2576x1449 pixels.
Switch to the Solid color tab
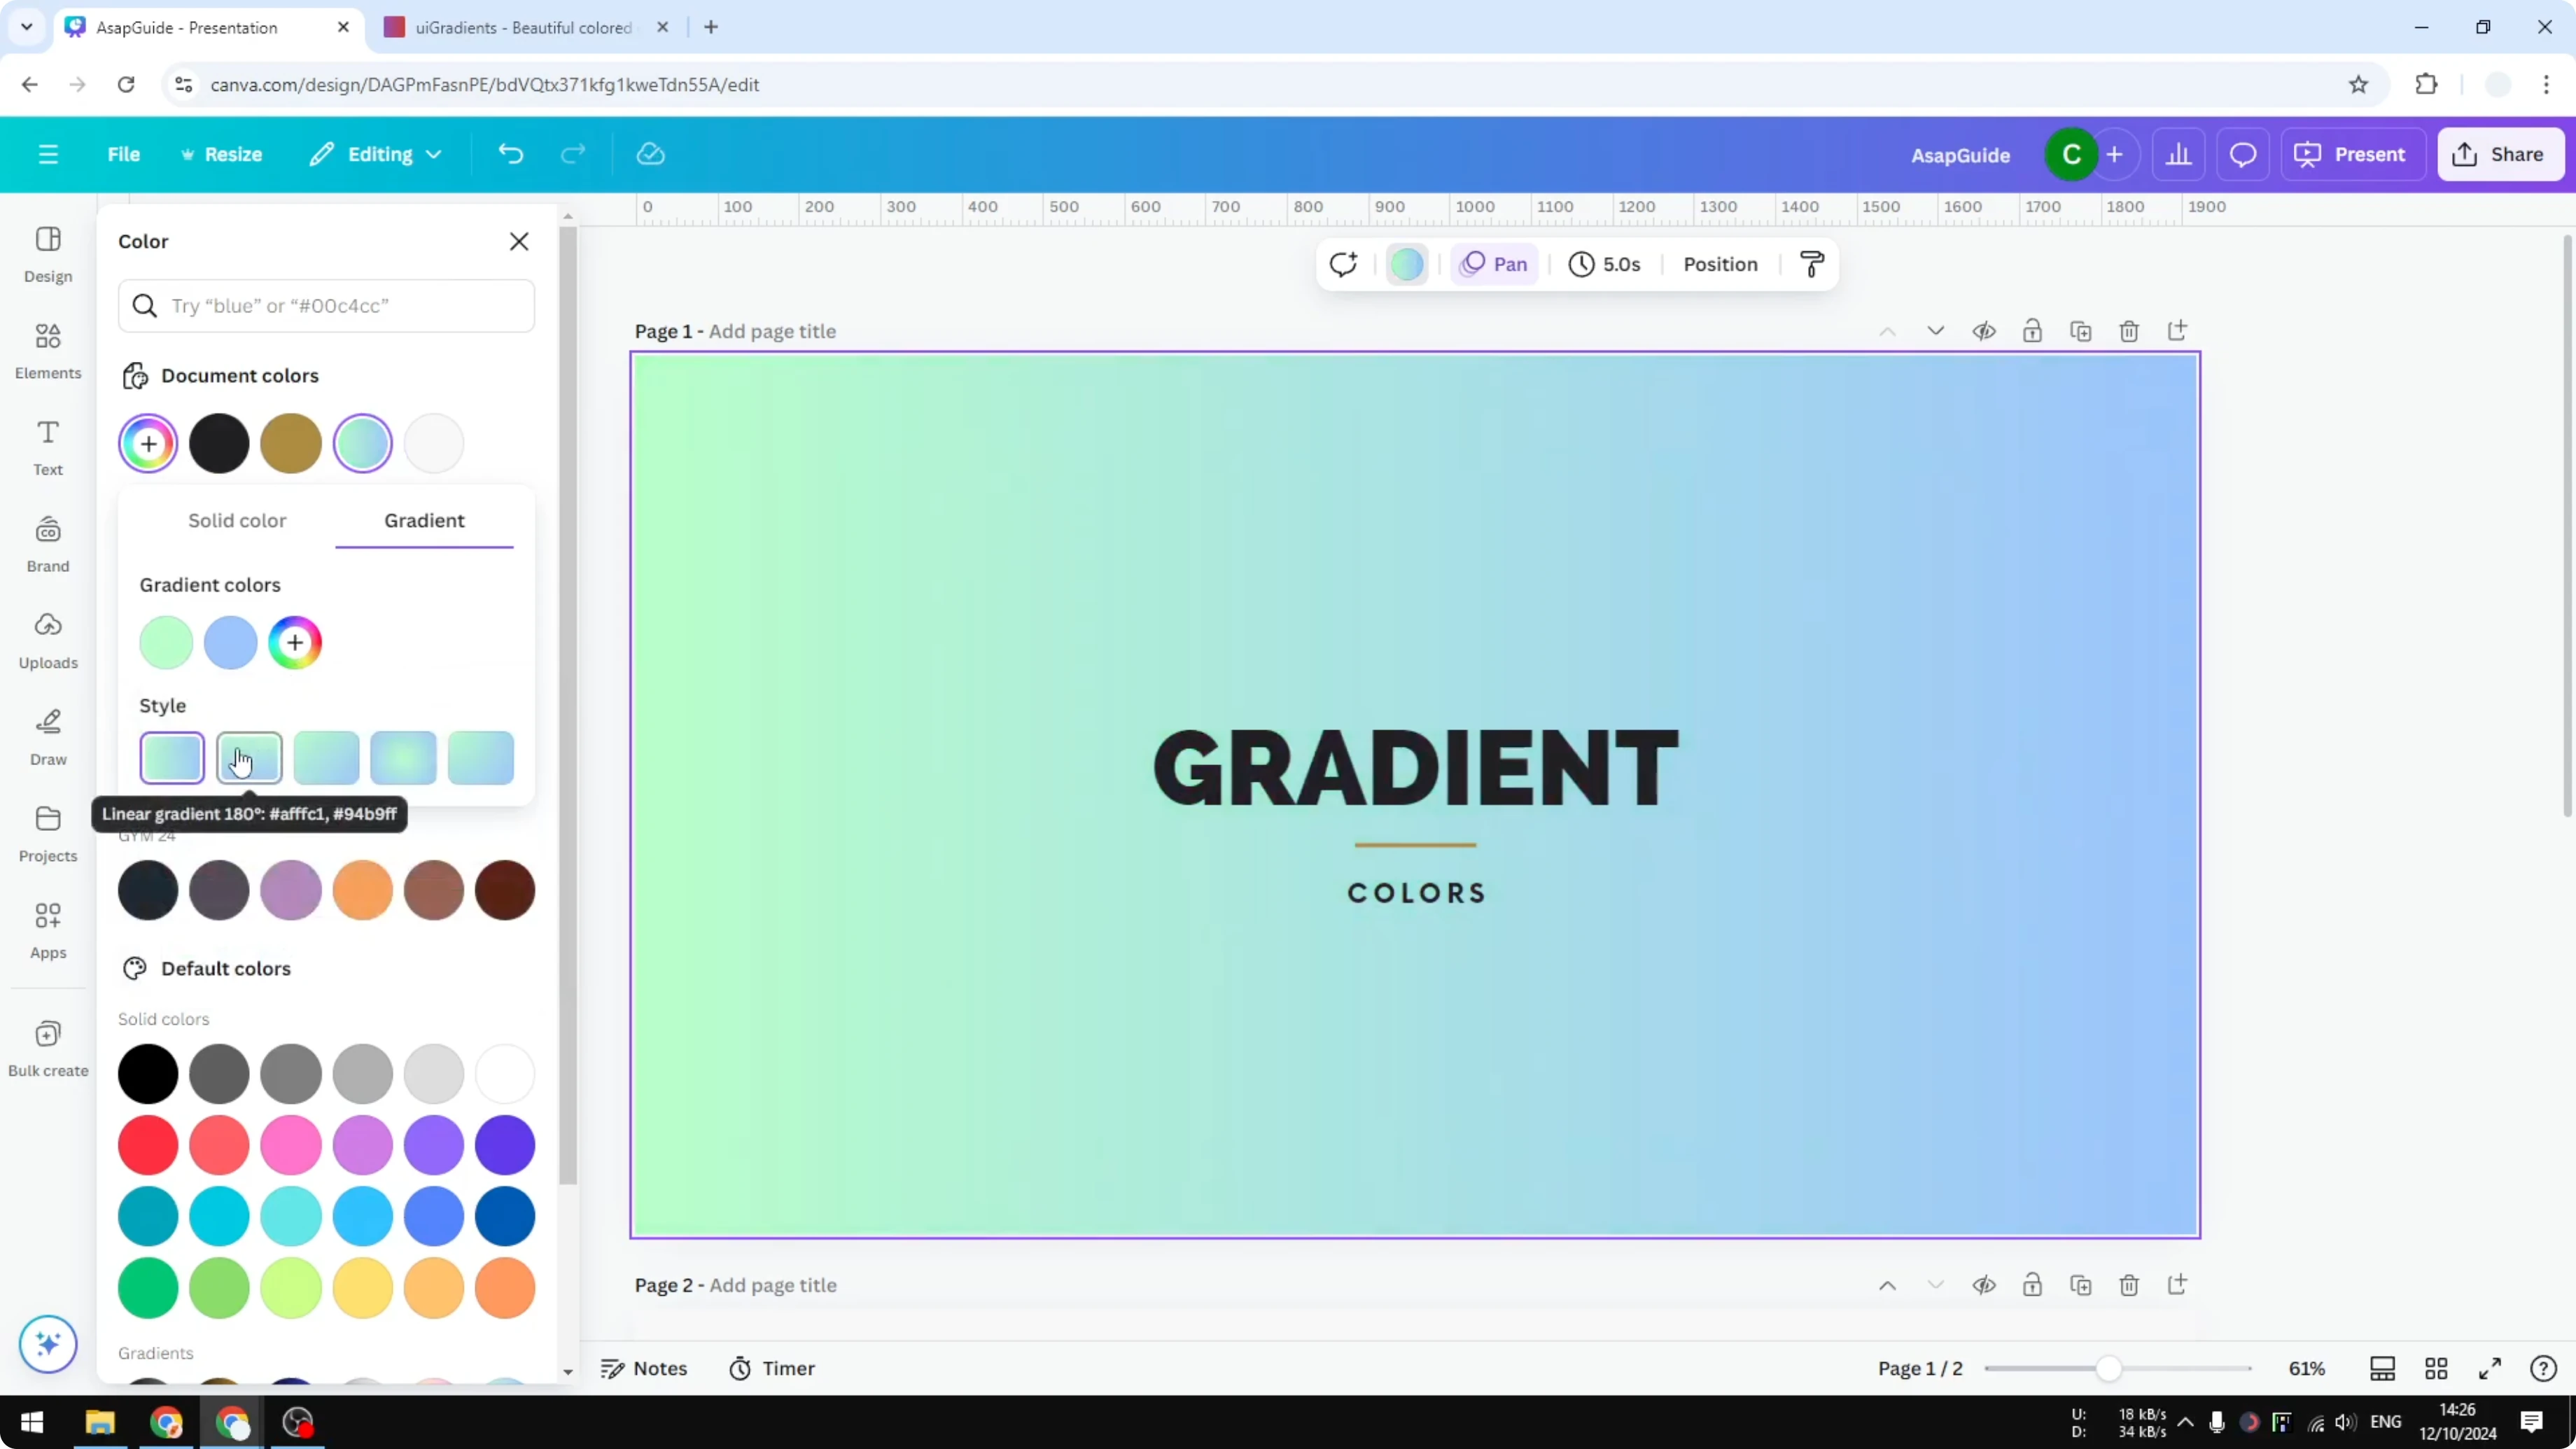pyautogui.click(x=236, y=519)
